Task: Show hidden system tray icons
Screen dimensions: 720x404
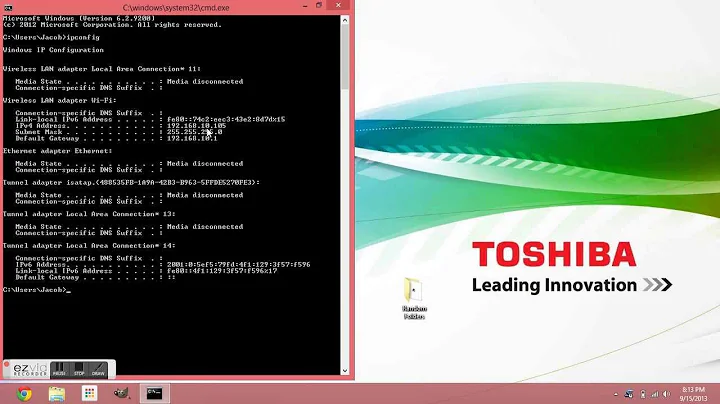Action: click(616, 394)
